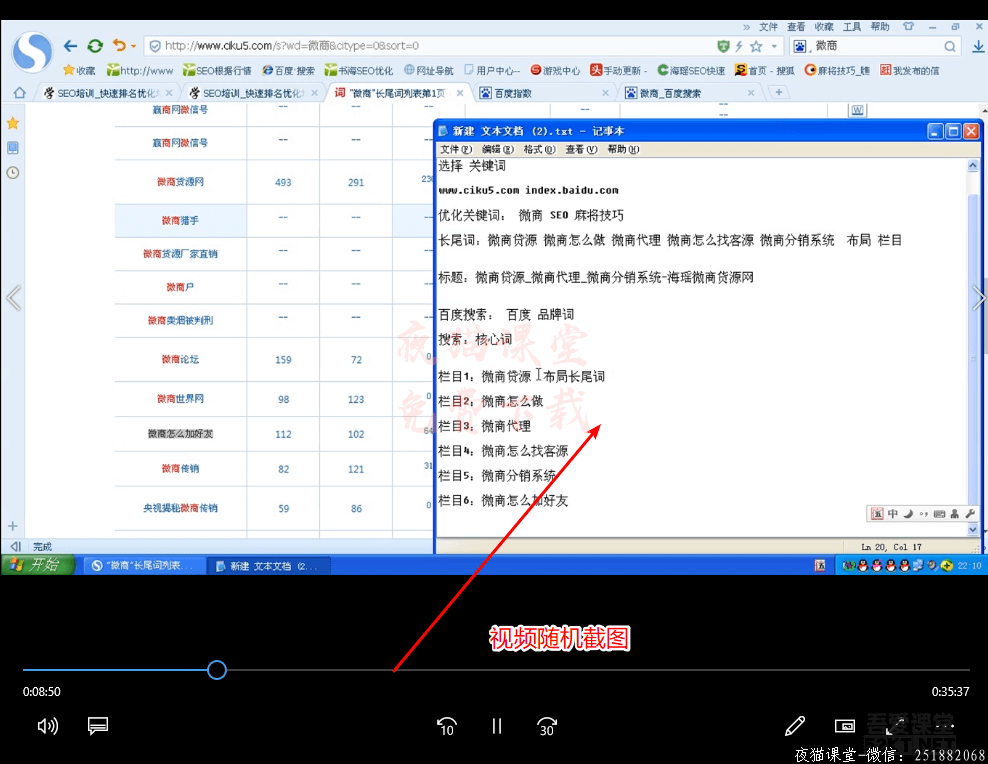988x764 pixels.
Task: Click the download arrow icon
Action: [978, 46]
